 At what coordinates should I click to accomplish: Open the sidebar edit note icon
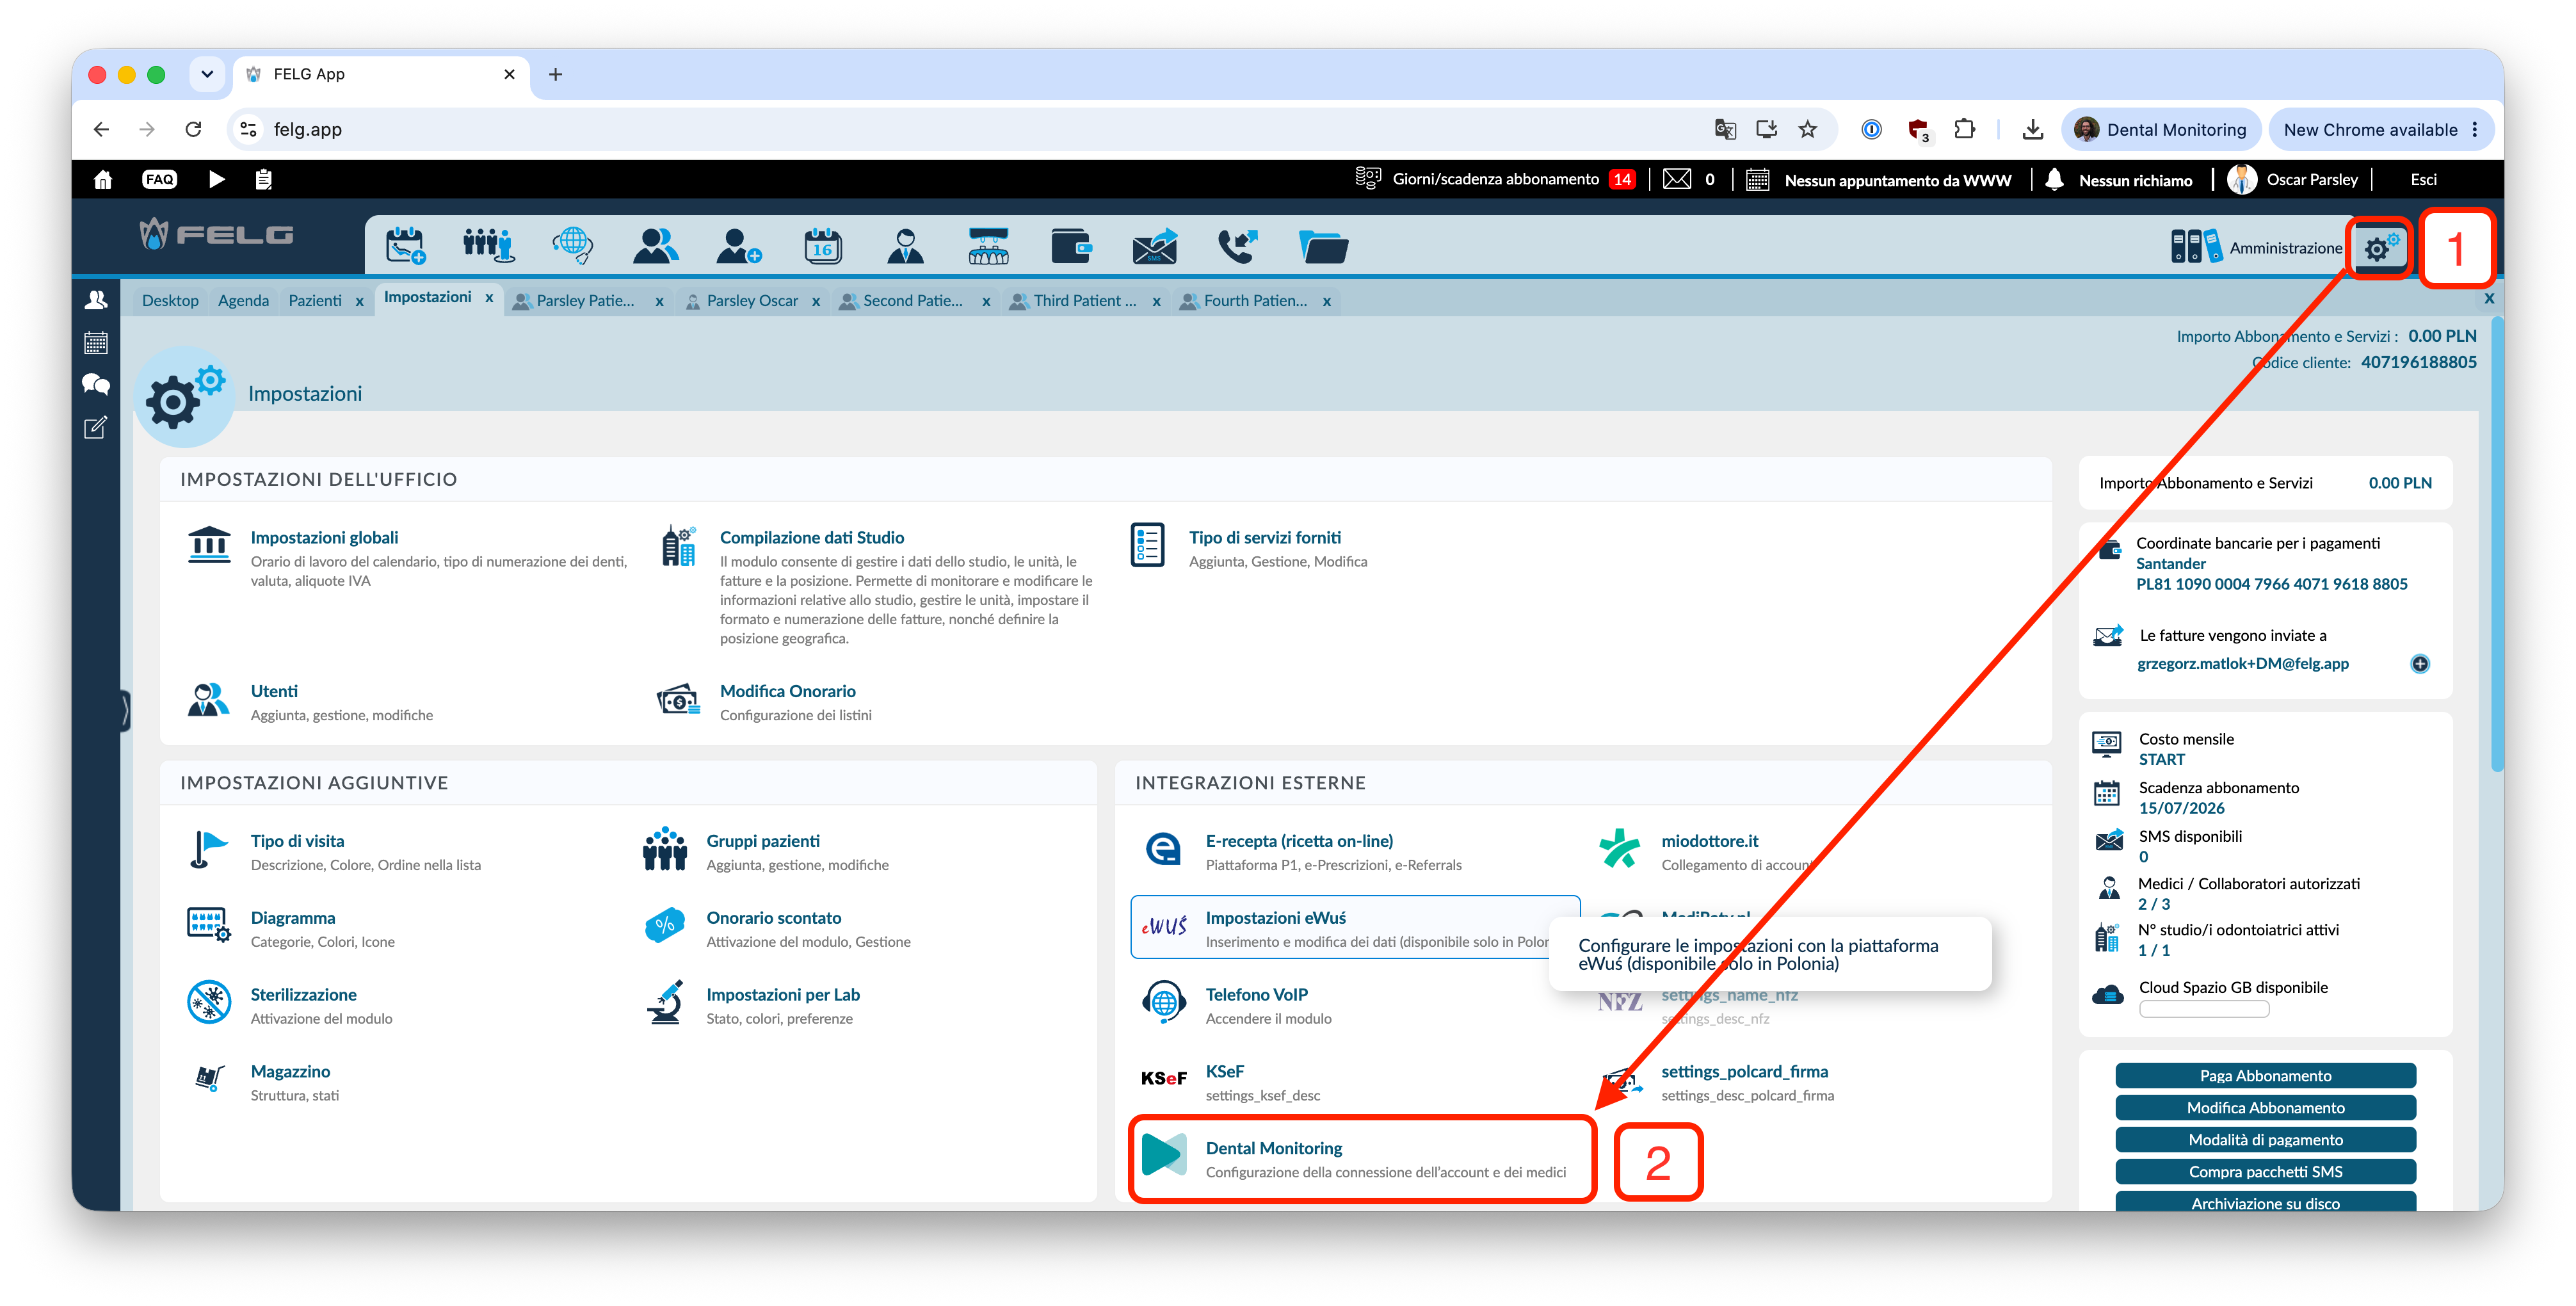pos(96,428)
